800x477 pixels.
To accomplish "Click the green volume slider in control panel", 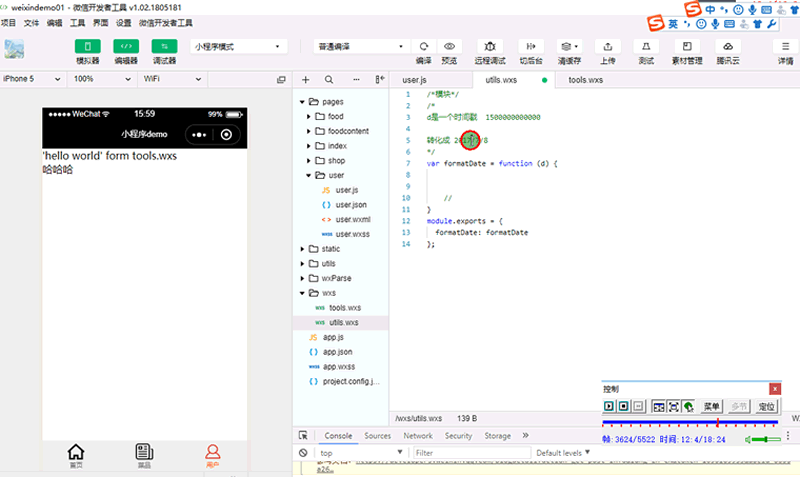I will click(x=765, y=439).
